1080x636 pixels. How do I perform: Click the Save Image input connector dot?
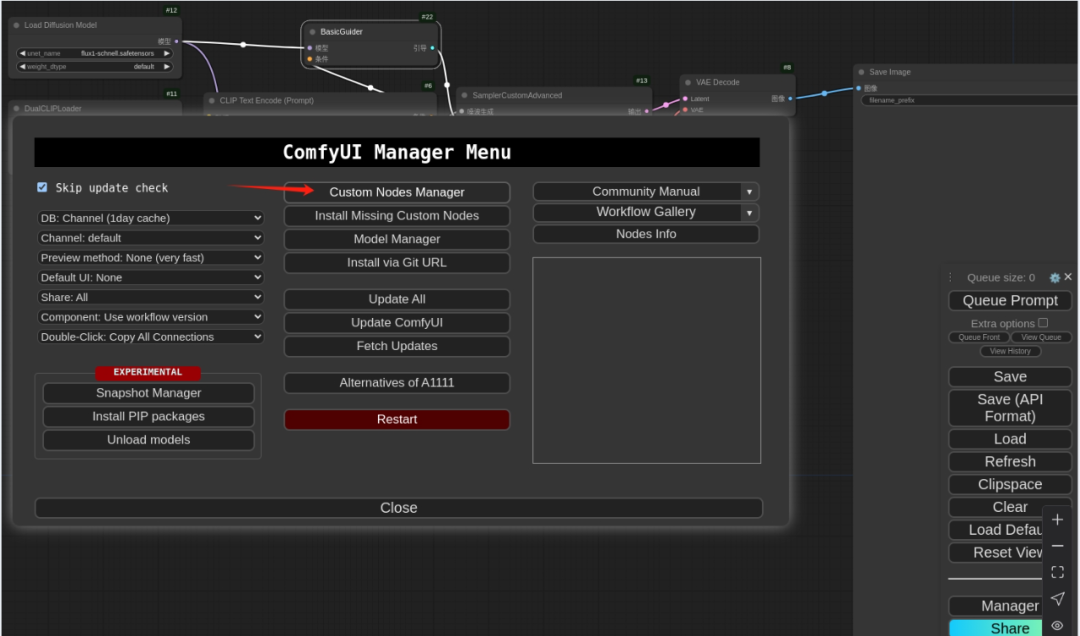[859, 88]
